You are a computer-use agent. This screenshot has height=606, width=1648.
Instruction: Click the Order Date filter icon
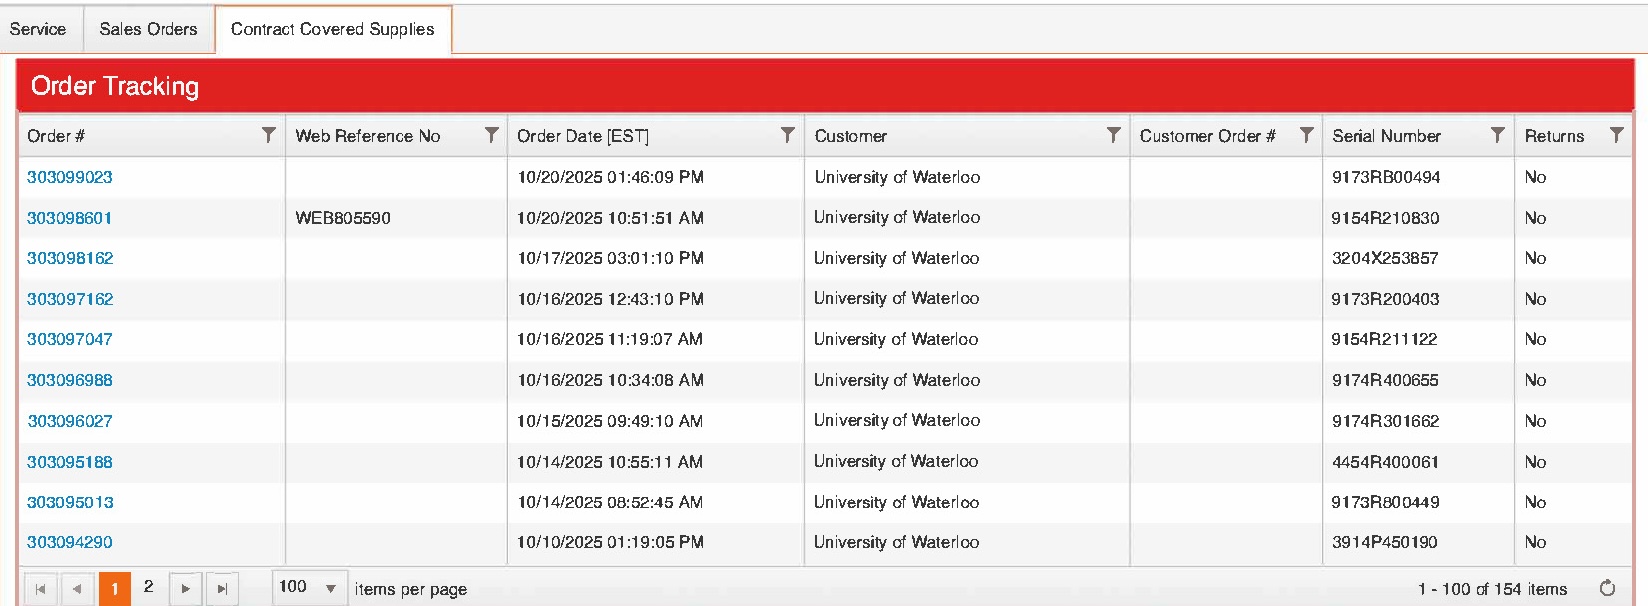pos(788,135)
